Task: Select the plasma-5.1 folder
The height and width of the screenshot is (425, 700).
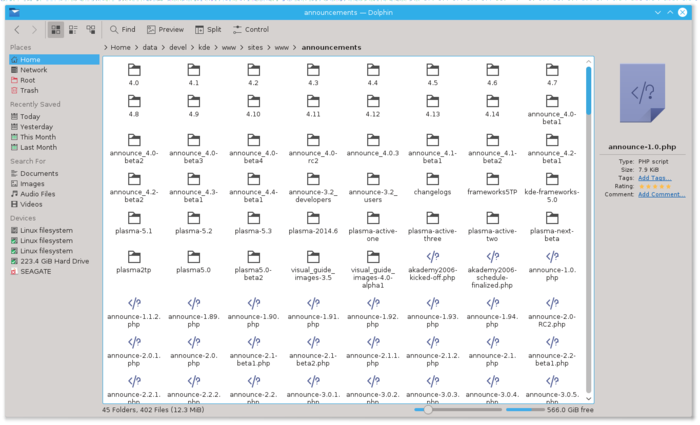Action: click(x=134, y=223)
